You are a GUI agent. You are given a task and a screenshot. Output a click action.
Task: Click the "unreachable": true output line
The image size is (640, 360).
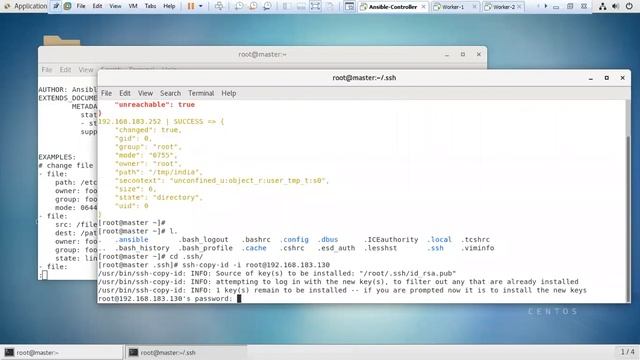click(155, 105)
